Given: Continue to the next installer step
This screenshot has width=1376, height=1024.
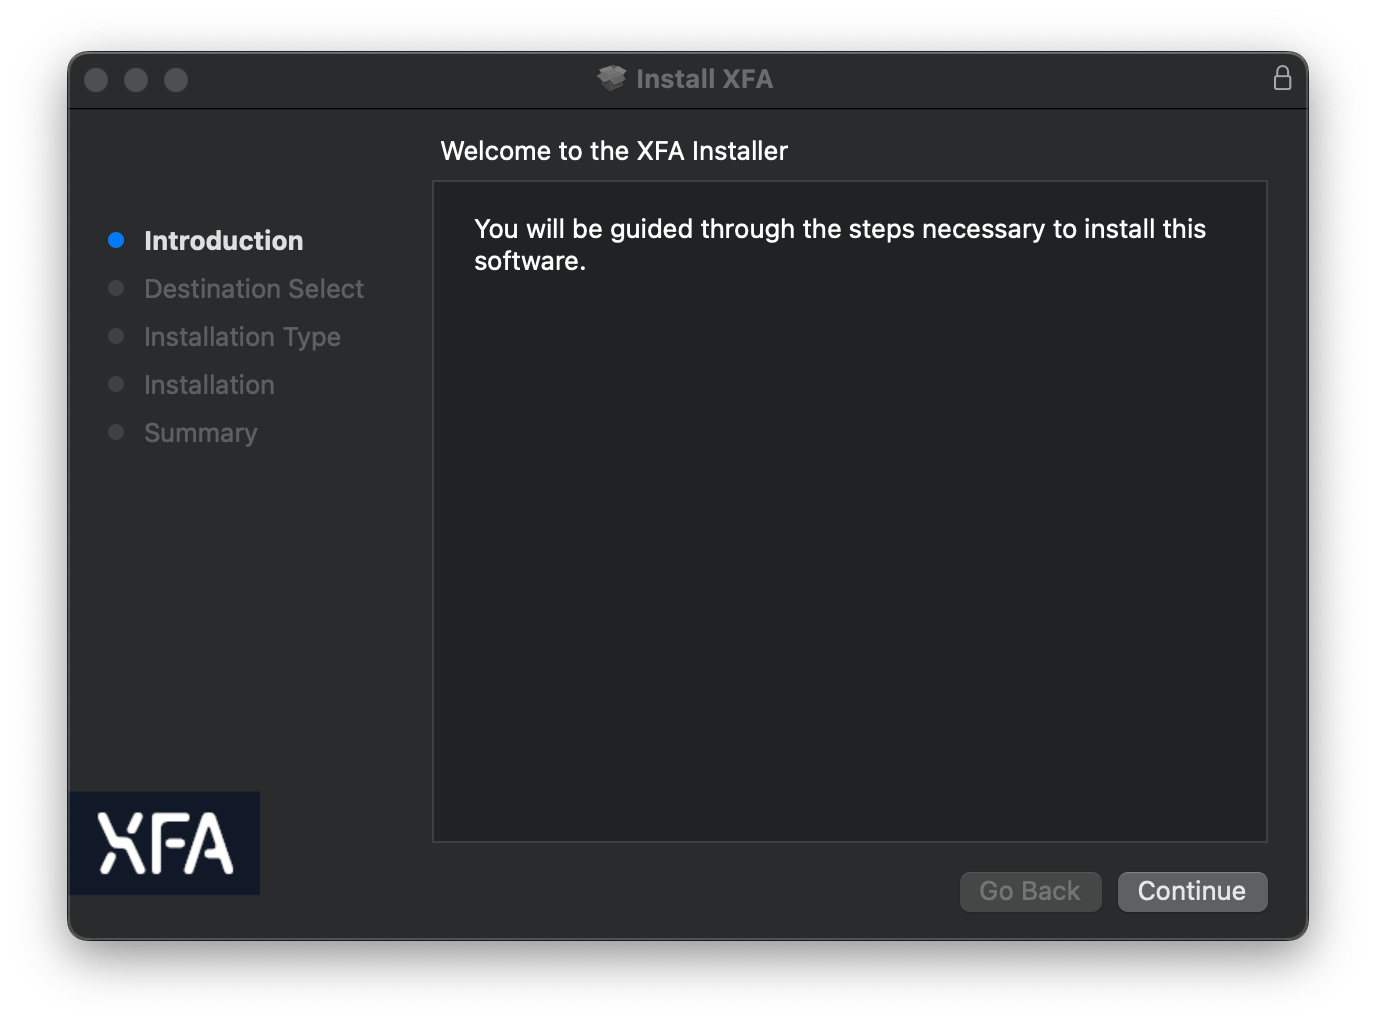Looking at the screenshot, I should pos(1192,891).
